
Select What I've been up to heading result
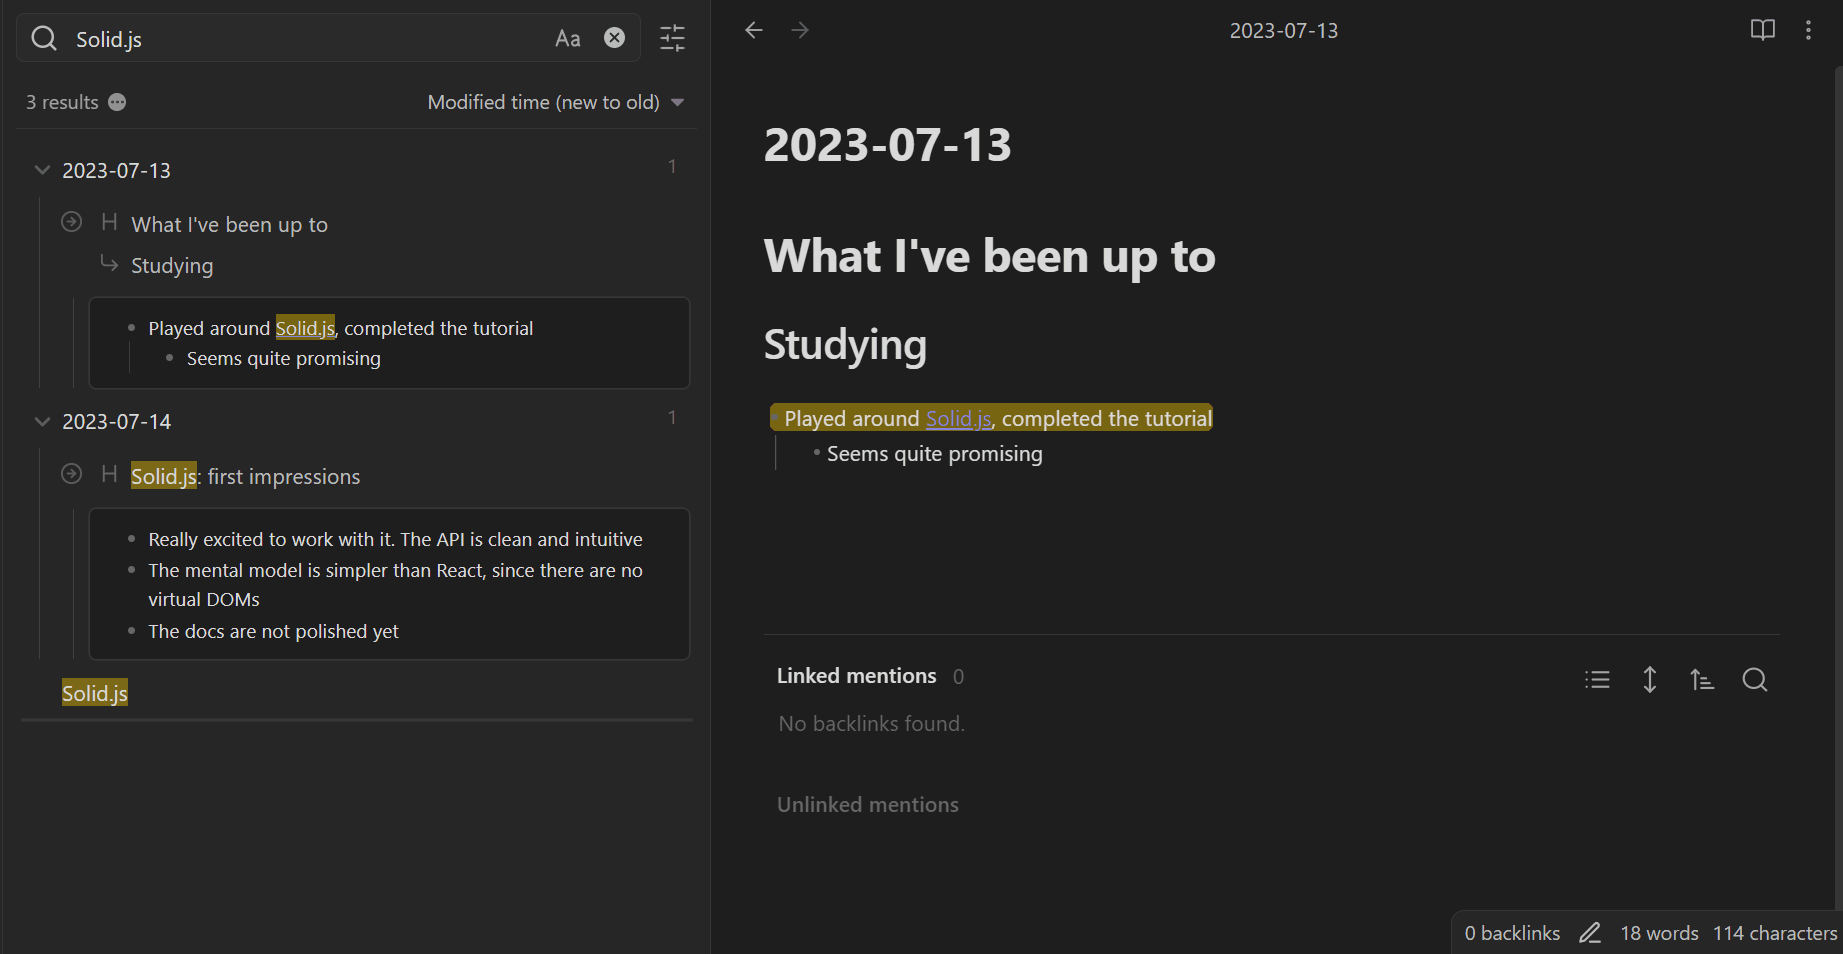pyautogui.click(x=229, y=225)
